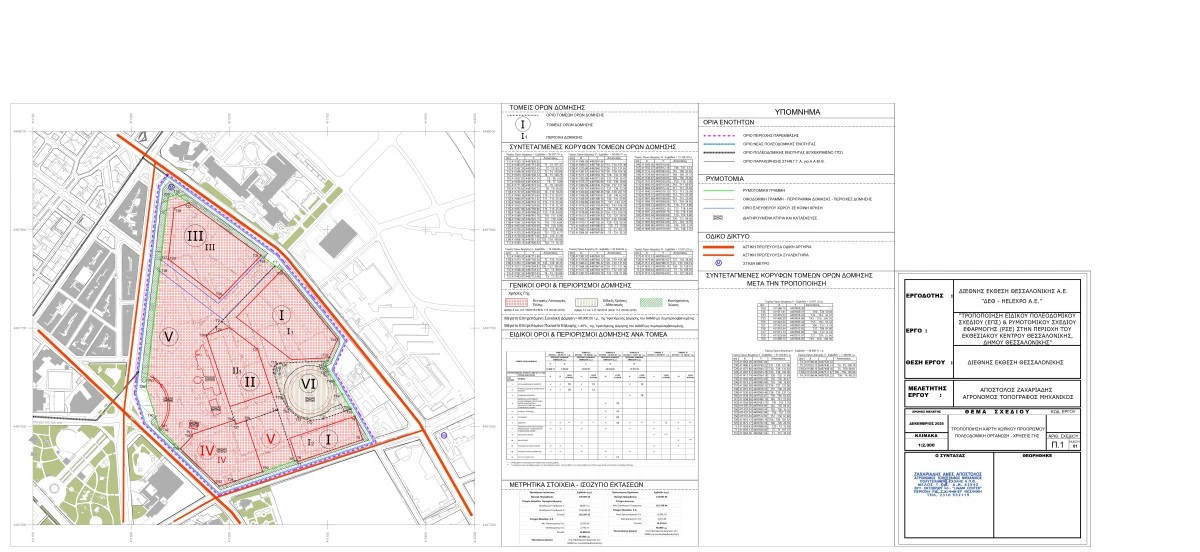Screen dimensions: 1200x552
Task: Click the ΥΠΟΜΝΗΜΑ legend heading
Action: pos(797,111)
